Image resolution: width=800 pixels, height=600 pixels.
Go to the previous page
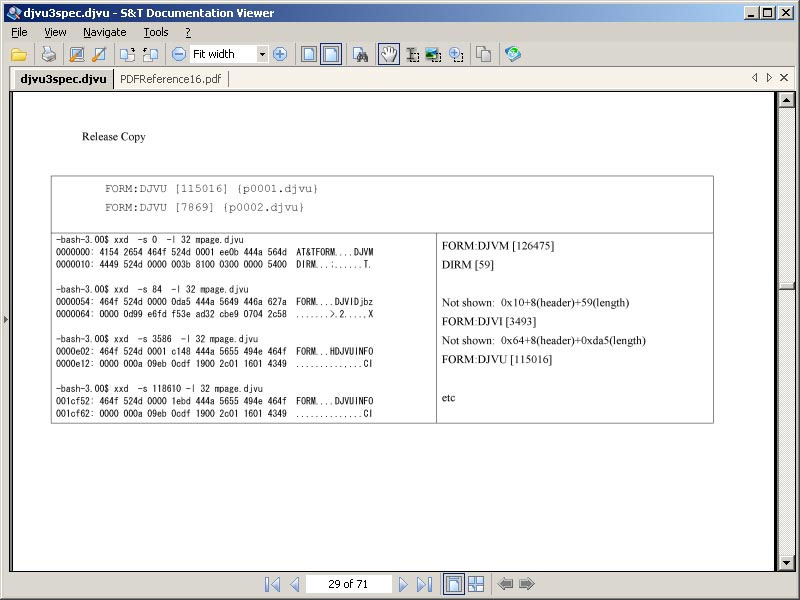coord(295,584)
